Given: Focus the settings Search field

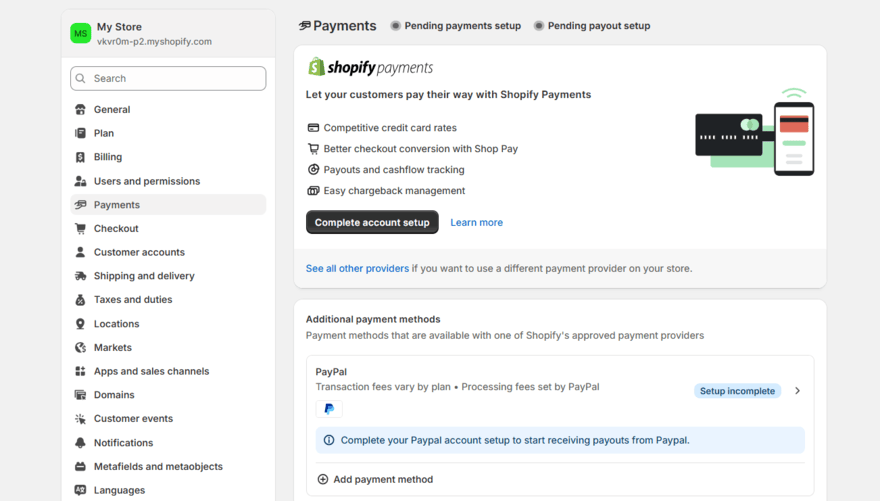Looking at the screenshot, I should click(168, 78).
